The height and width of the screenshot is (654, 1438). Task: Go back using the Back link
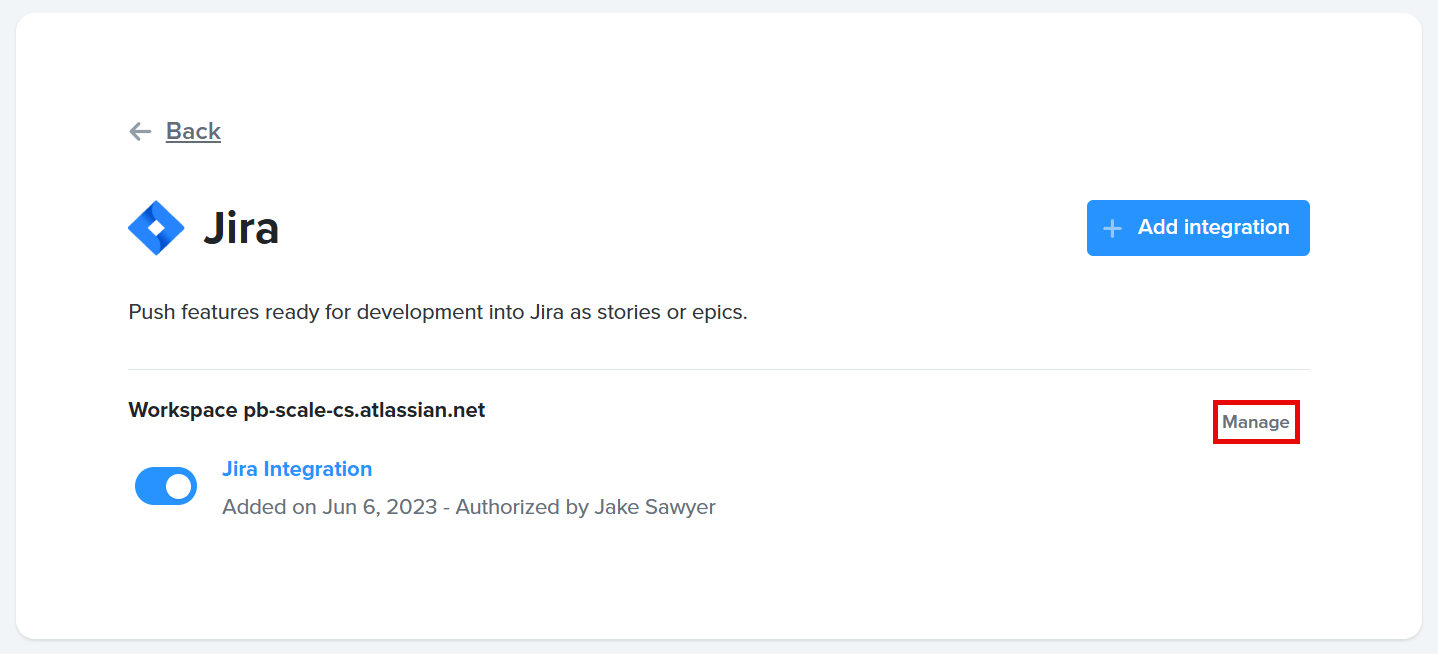coord(193,131)
